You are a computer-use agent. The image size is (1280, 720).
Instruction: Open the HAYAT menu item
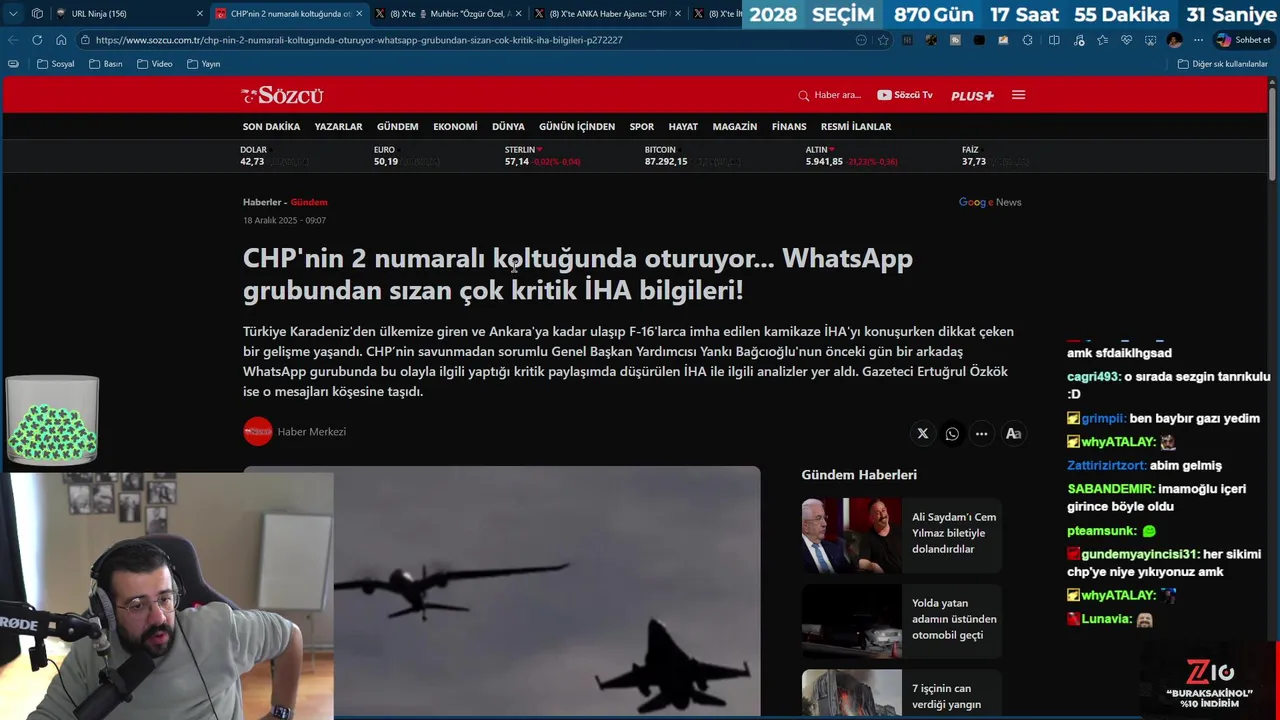pyautogui.click(x=683, y=127)
